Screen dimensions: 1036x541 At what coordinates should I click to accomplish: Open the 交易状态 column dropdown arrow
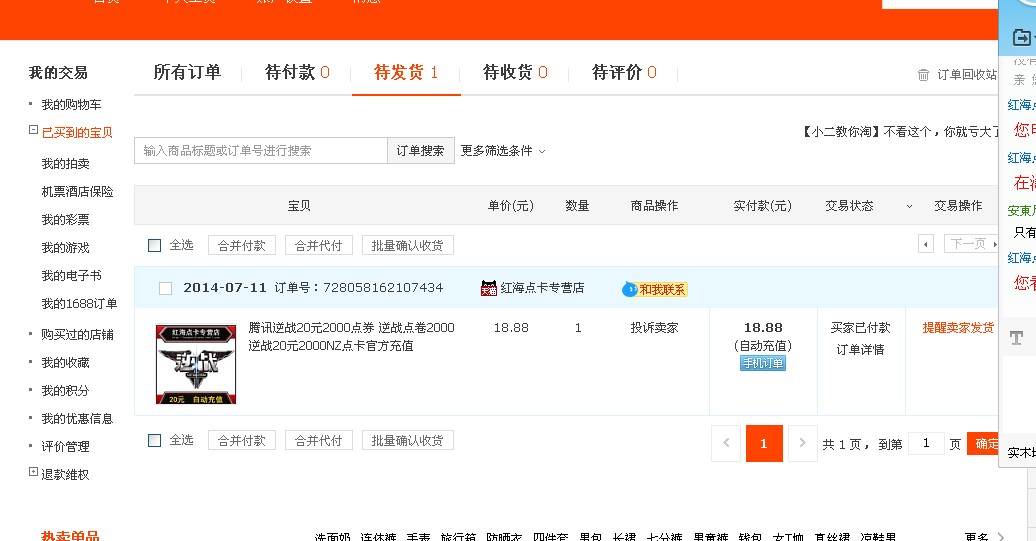pos(909,206)
